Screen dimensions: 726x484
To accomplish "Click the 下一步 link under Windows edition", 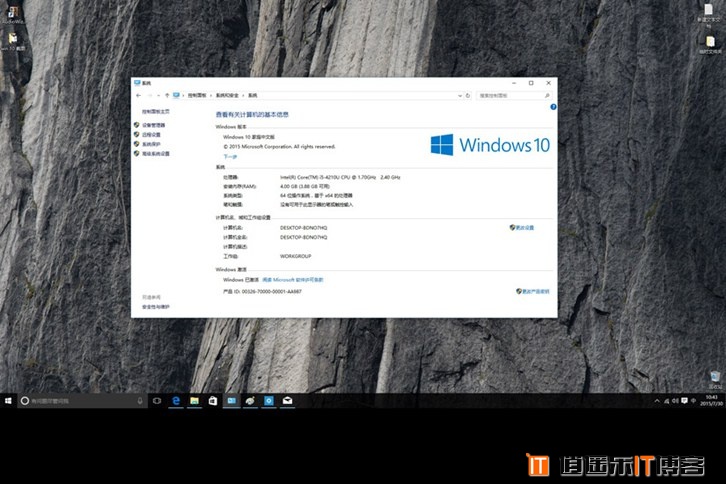I will (230, 157).
